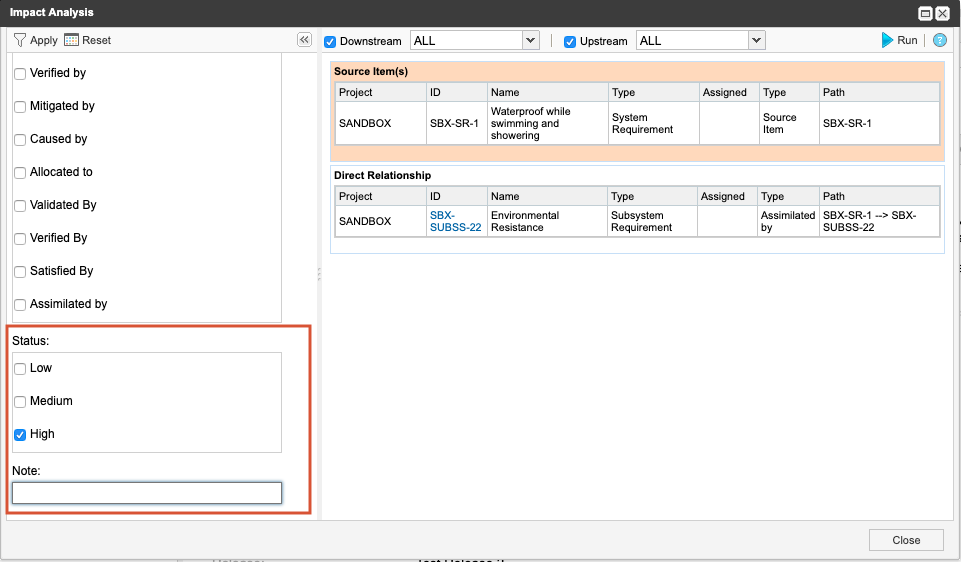Click into the Note text field
The width and height of the screenshot is (961, 562).
[146, 493]
